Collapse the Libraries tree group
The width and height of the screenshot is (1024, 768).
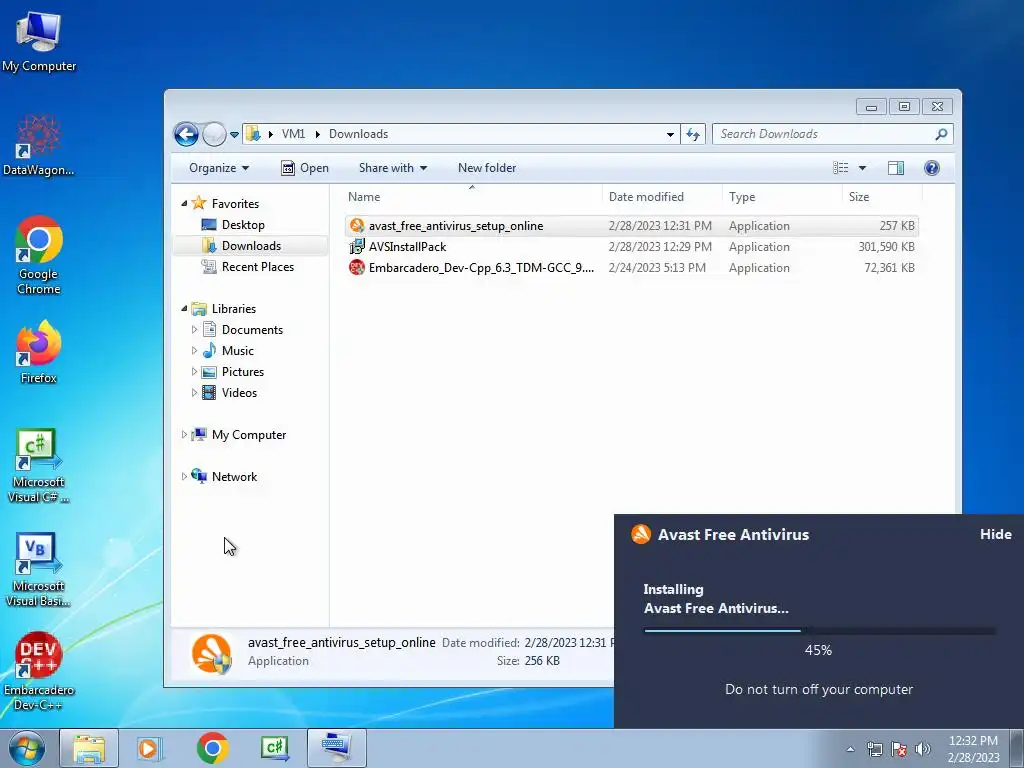coord(184,308)
